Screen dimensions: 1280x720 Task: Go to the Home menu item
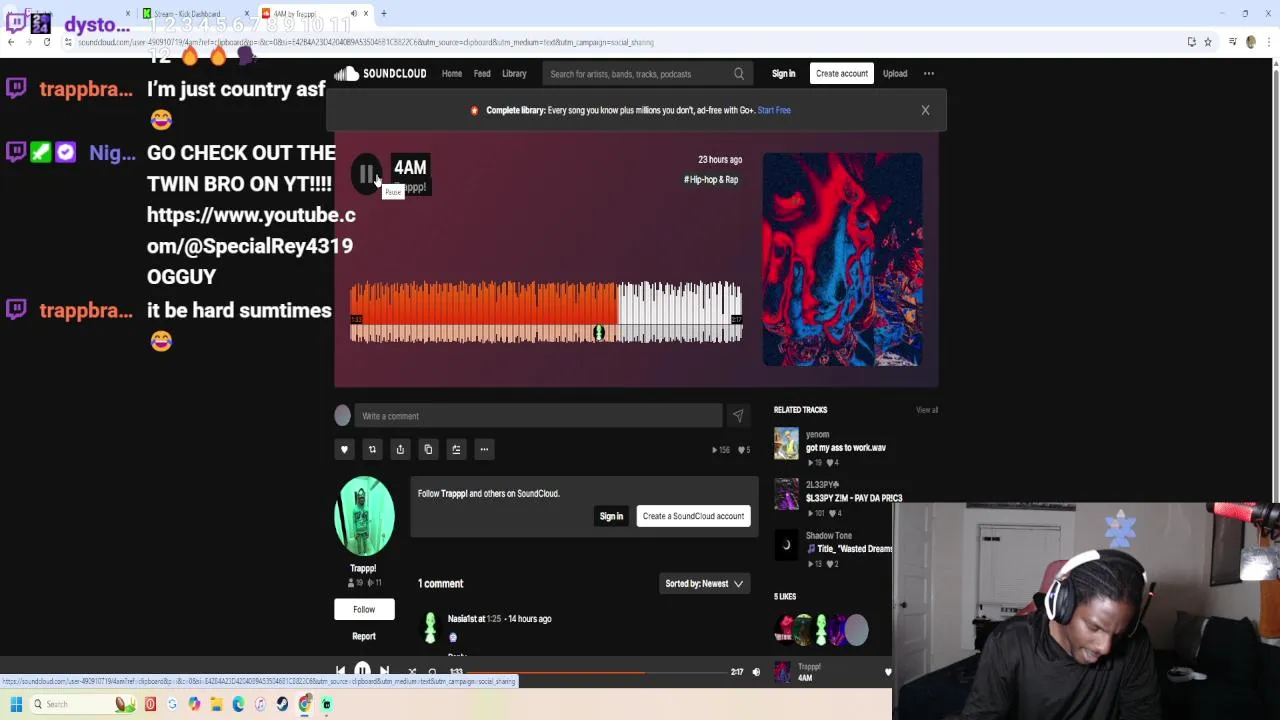452,74
